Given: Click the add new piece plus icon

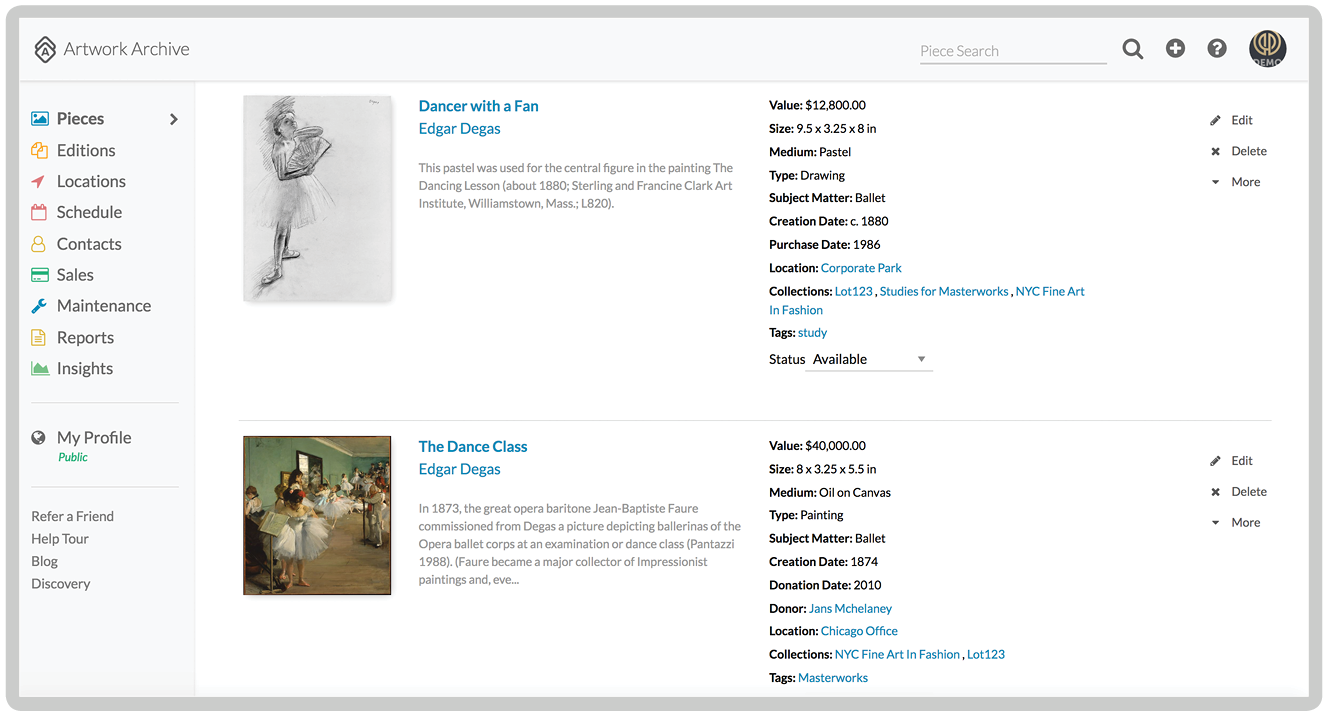Looking at the screenshot, I should point(1175,47).
